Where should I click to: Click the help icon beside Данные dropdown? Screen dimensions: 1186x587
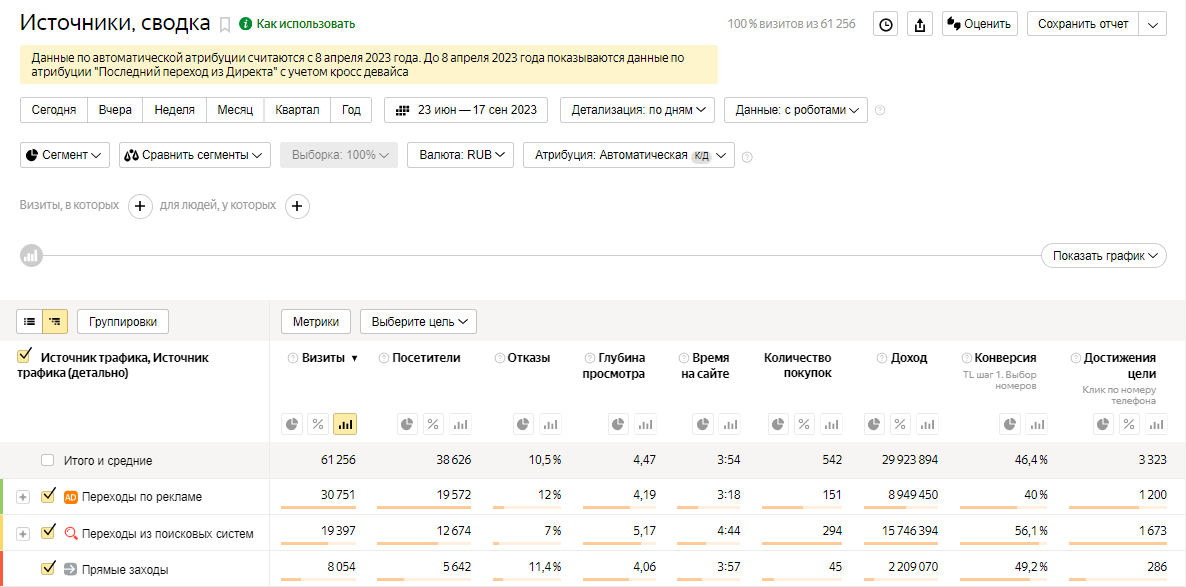880,110
